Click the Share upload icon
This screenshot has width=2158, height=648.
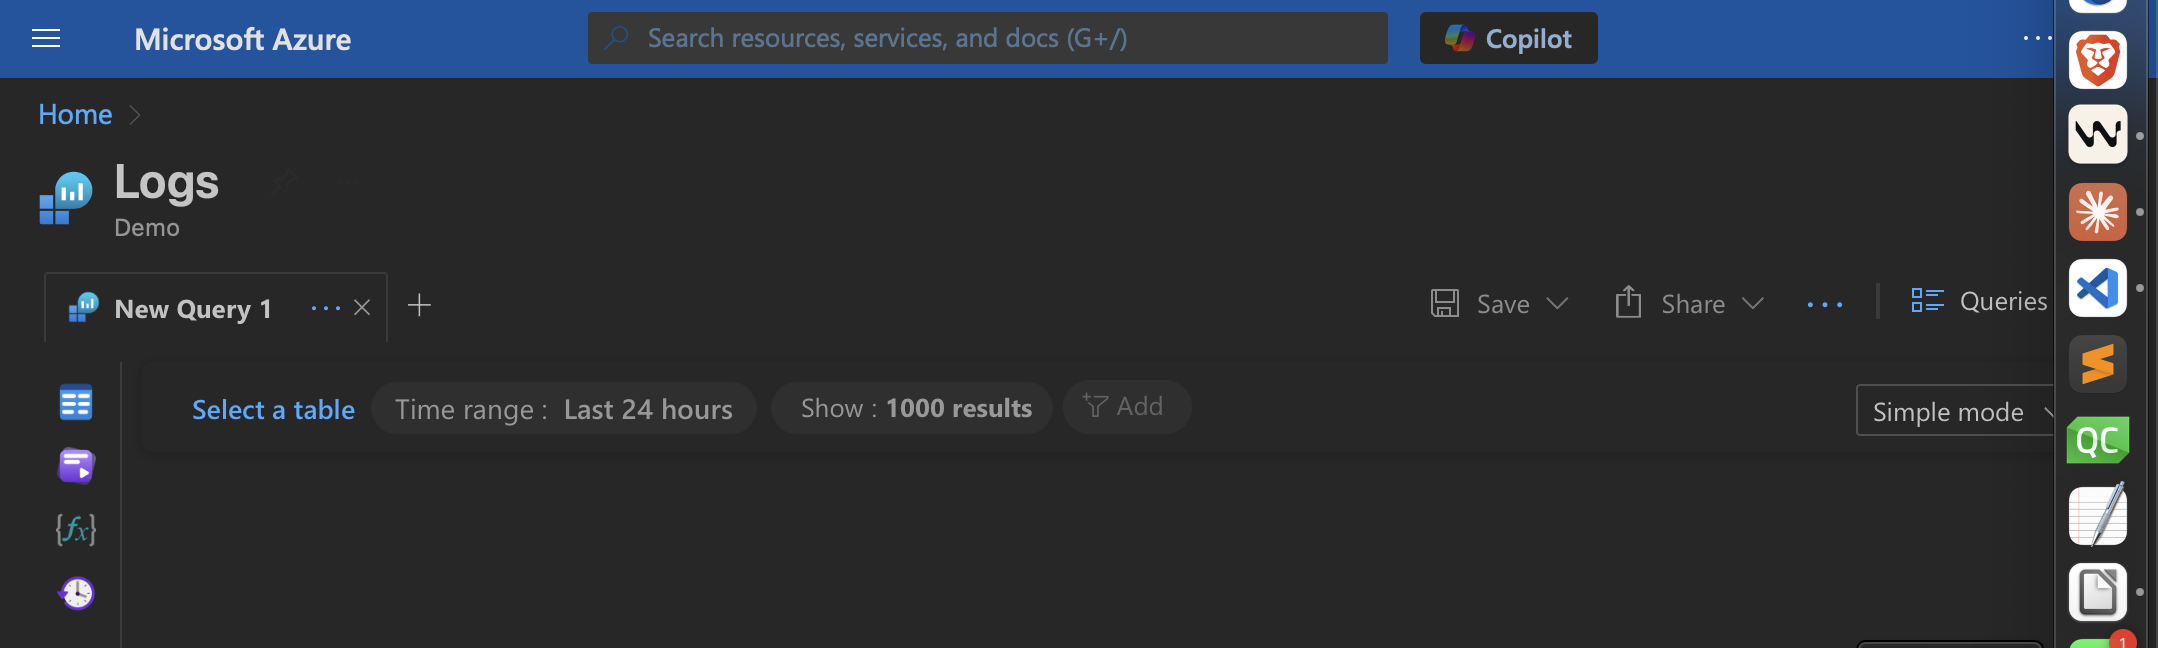click(1628, 302)
